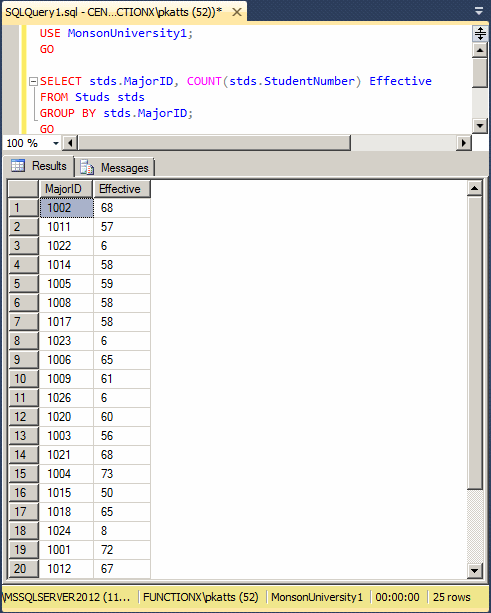
Task: Click the results scroll down arrow
Action: (x=475, y=571)
